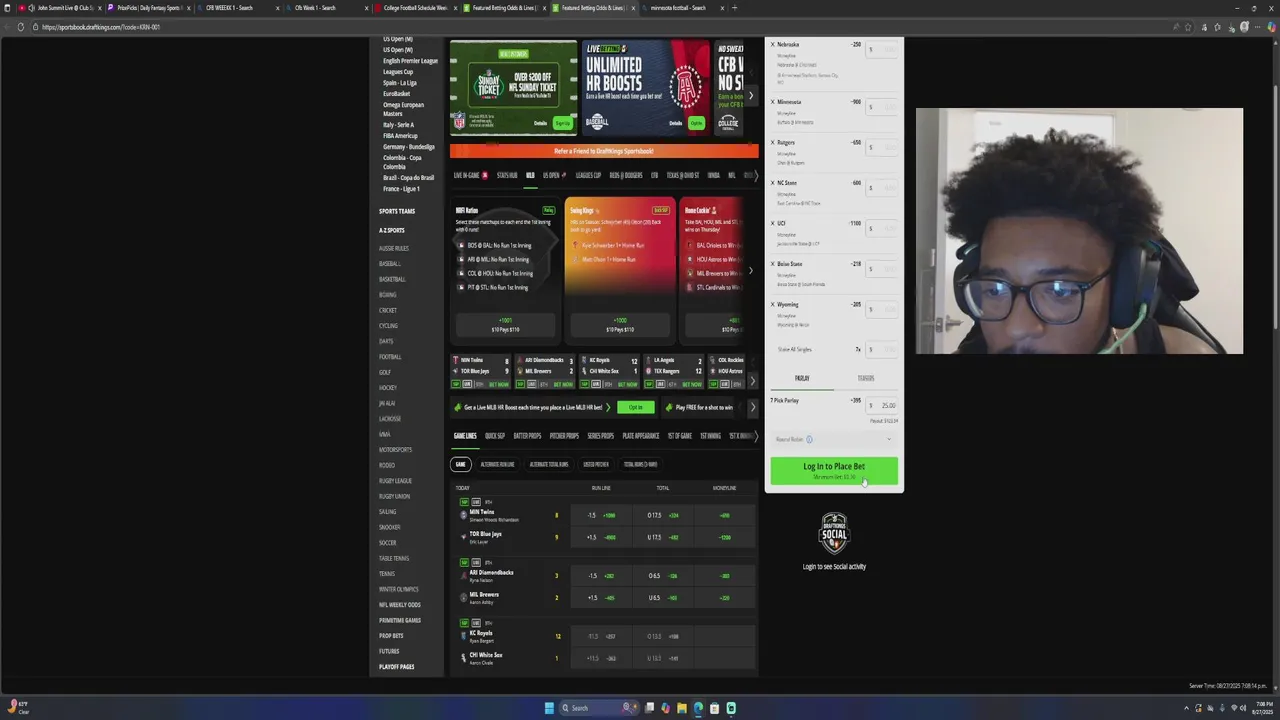1280x720 pixels.
Task: Select +1000 Swing Kings bet button
Action: coord(620,325)
